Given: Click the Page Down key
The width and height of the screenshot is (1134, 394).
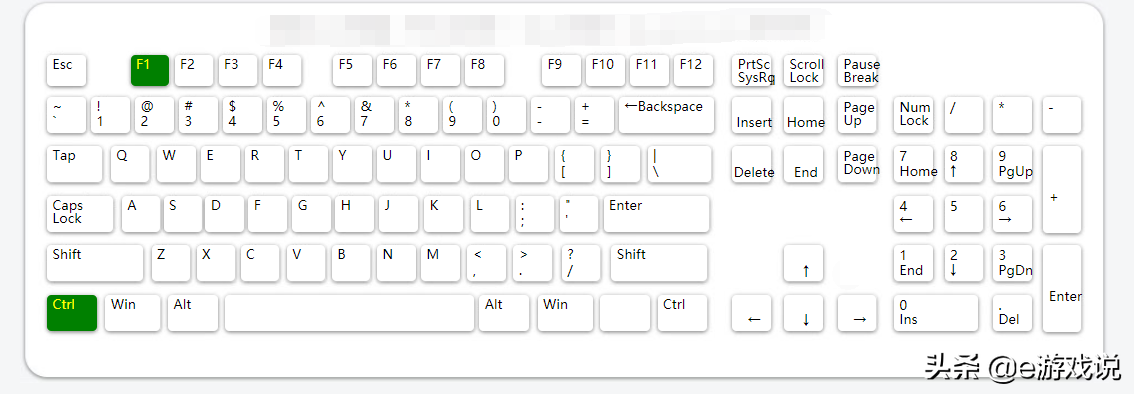Looking at the screenshot, I should (x=857, y=164).
